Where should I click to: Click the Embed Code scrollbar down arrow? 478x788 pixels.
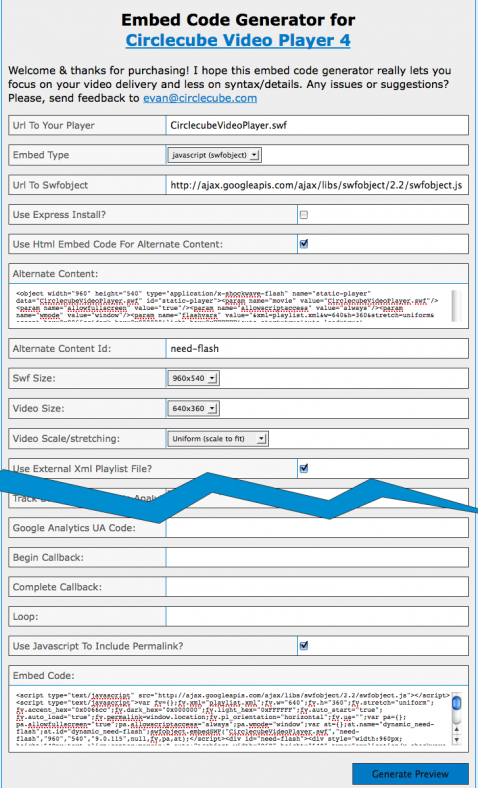coord(456,740)
